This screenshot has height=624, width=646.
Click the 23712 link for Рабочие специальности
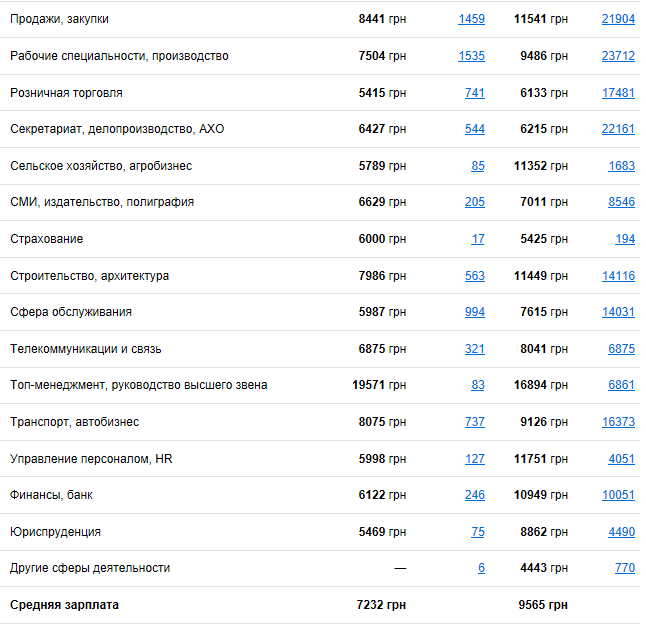pyautogui.click(x=618, y=56)
